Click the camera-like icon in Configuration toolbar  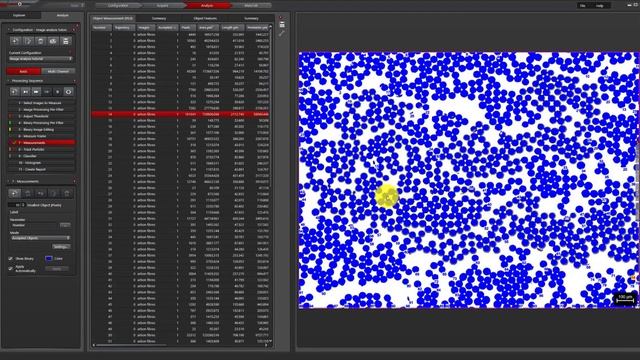coord(53,41)
